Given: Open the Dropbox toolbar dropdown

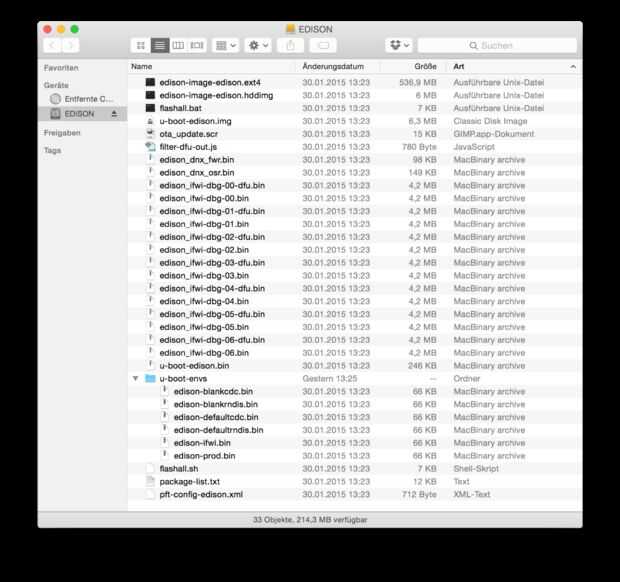Looking at the screenshot, I should (x=399, y=45).
